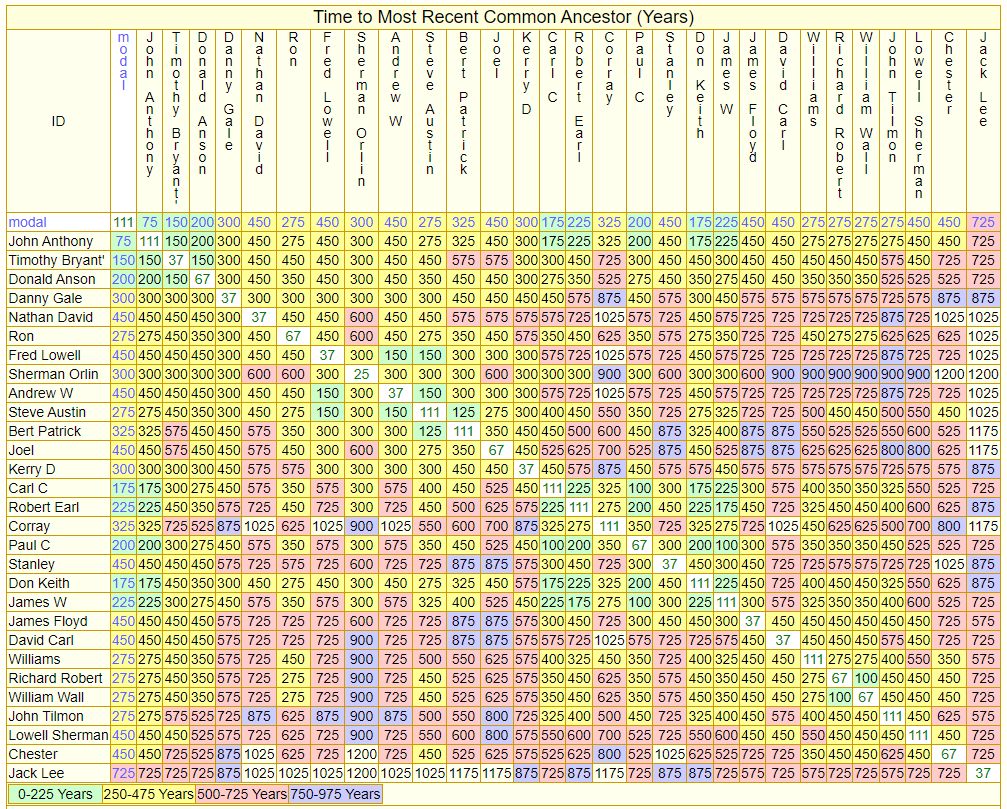Viewport: 1007px width, 809px height.
Task: Click the 67 cell in the Ron row
Action: coord(293,336)
